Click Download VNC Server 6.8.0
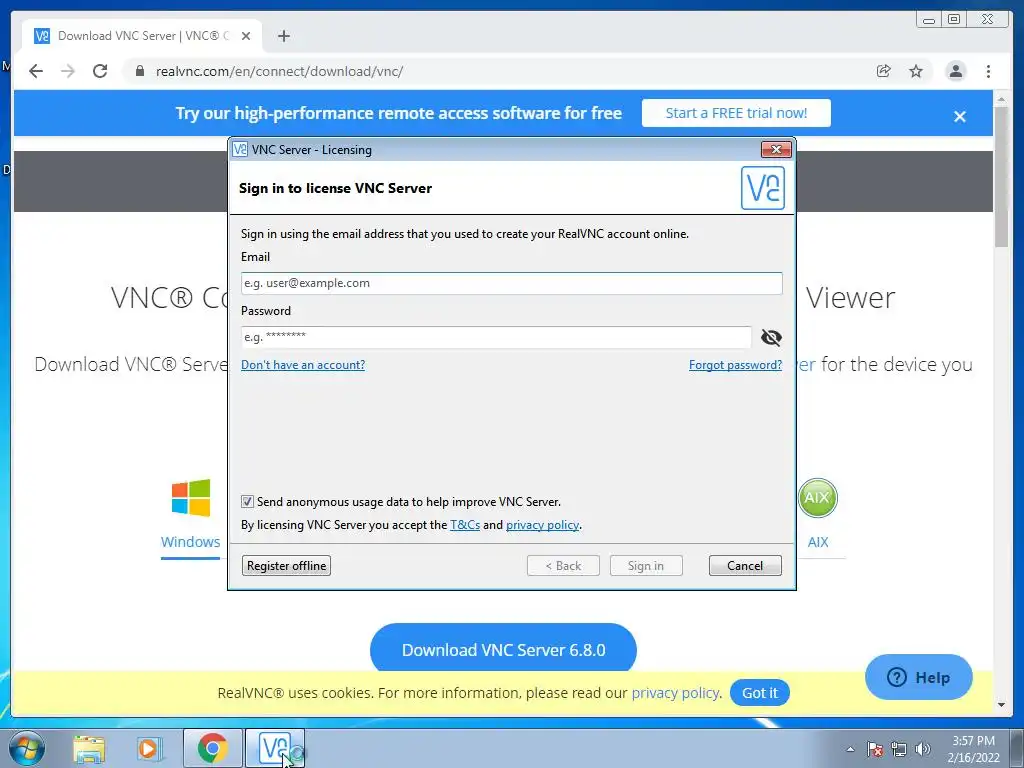Screen dimensions: 1024x768 [503, 649]
